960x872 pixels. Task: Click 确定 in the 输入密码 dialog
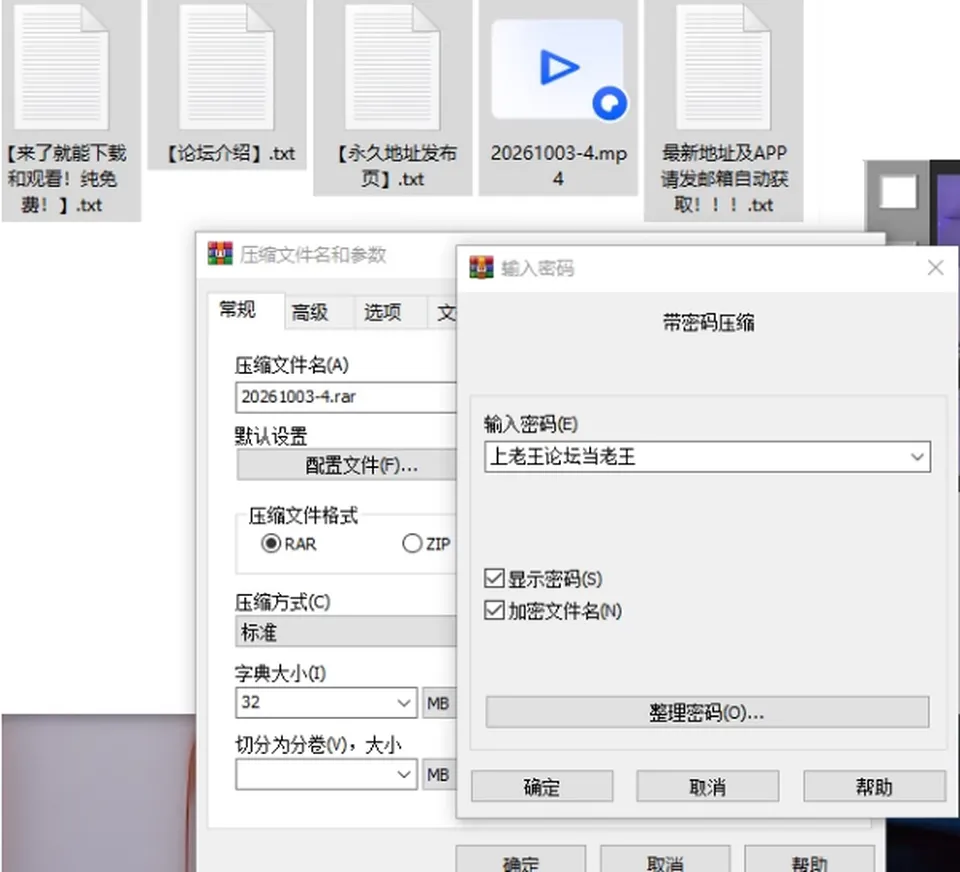[542, 786]
